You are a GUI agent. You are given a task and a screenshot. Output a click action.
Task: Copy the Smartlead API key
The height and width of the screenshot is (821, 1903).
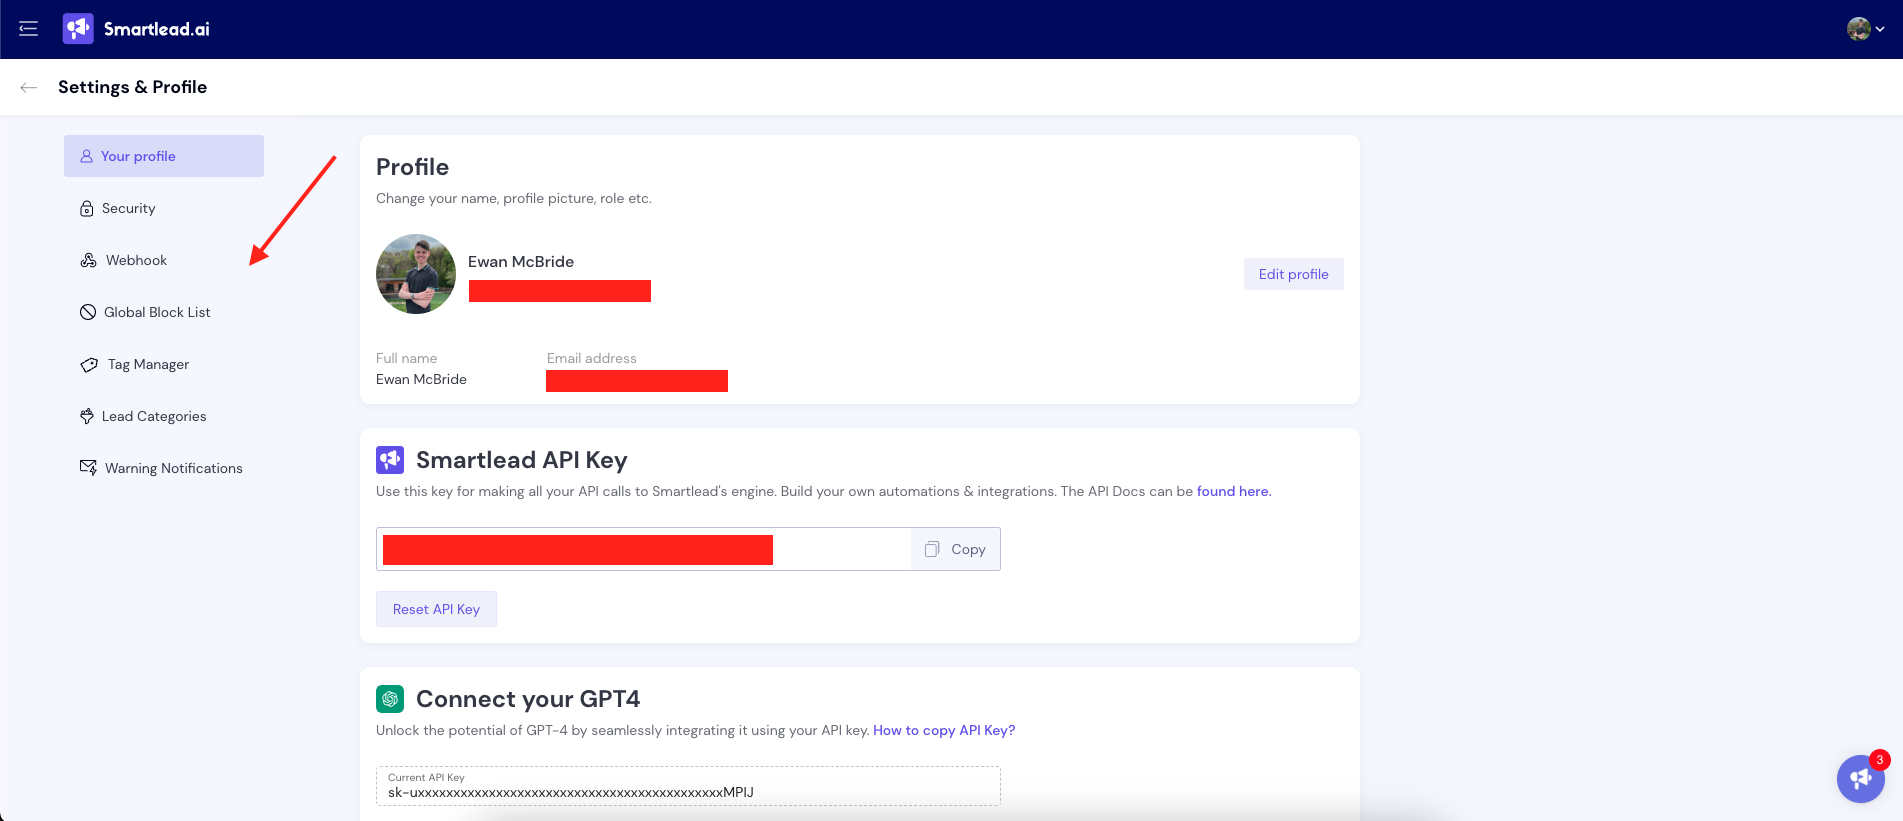[956, 549]
